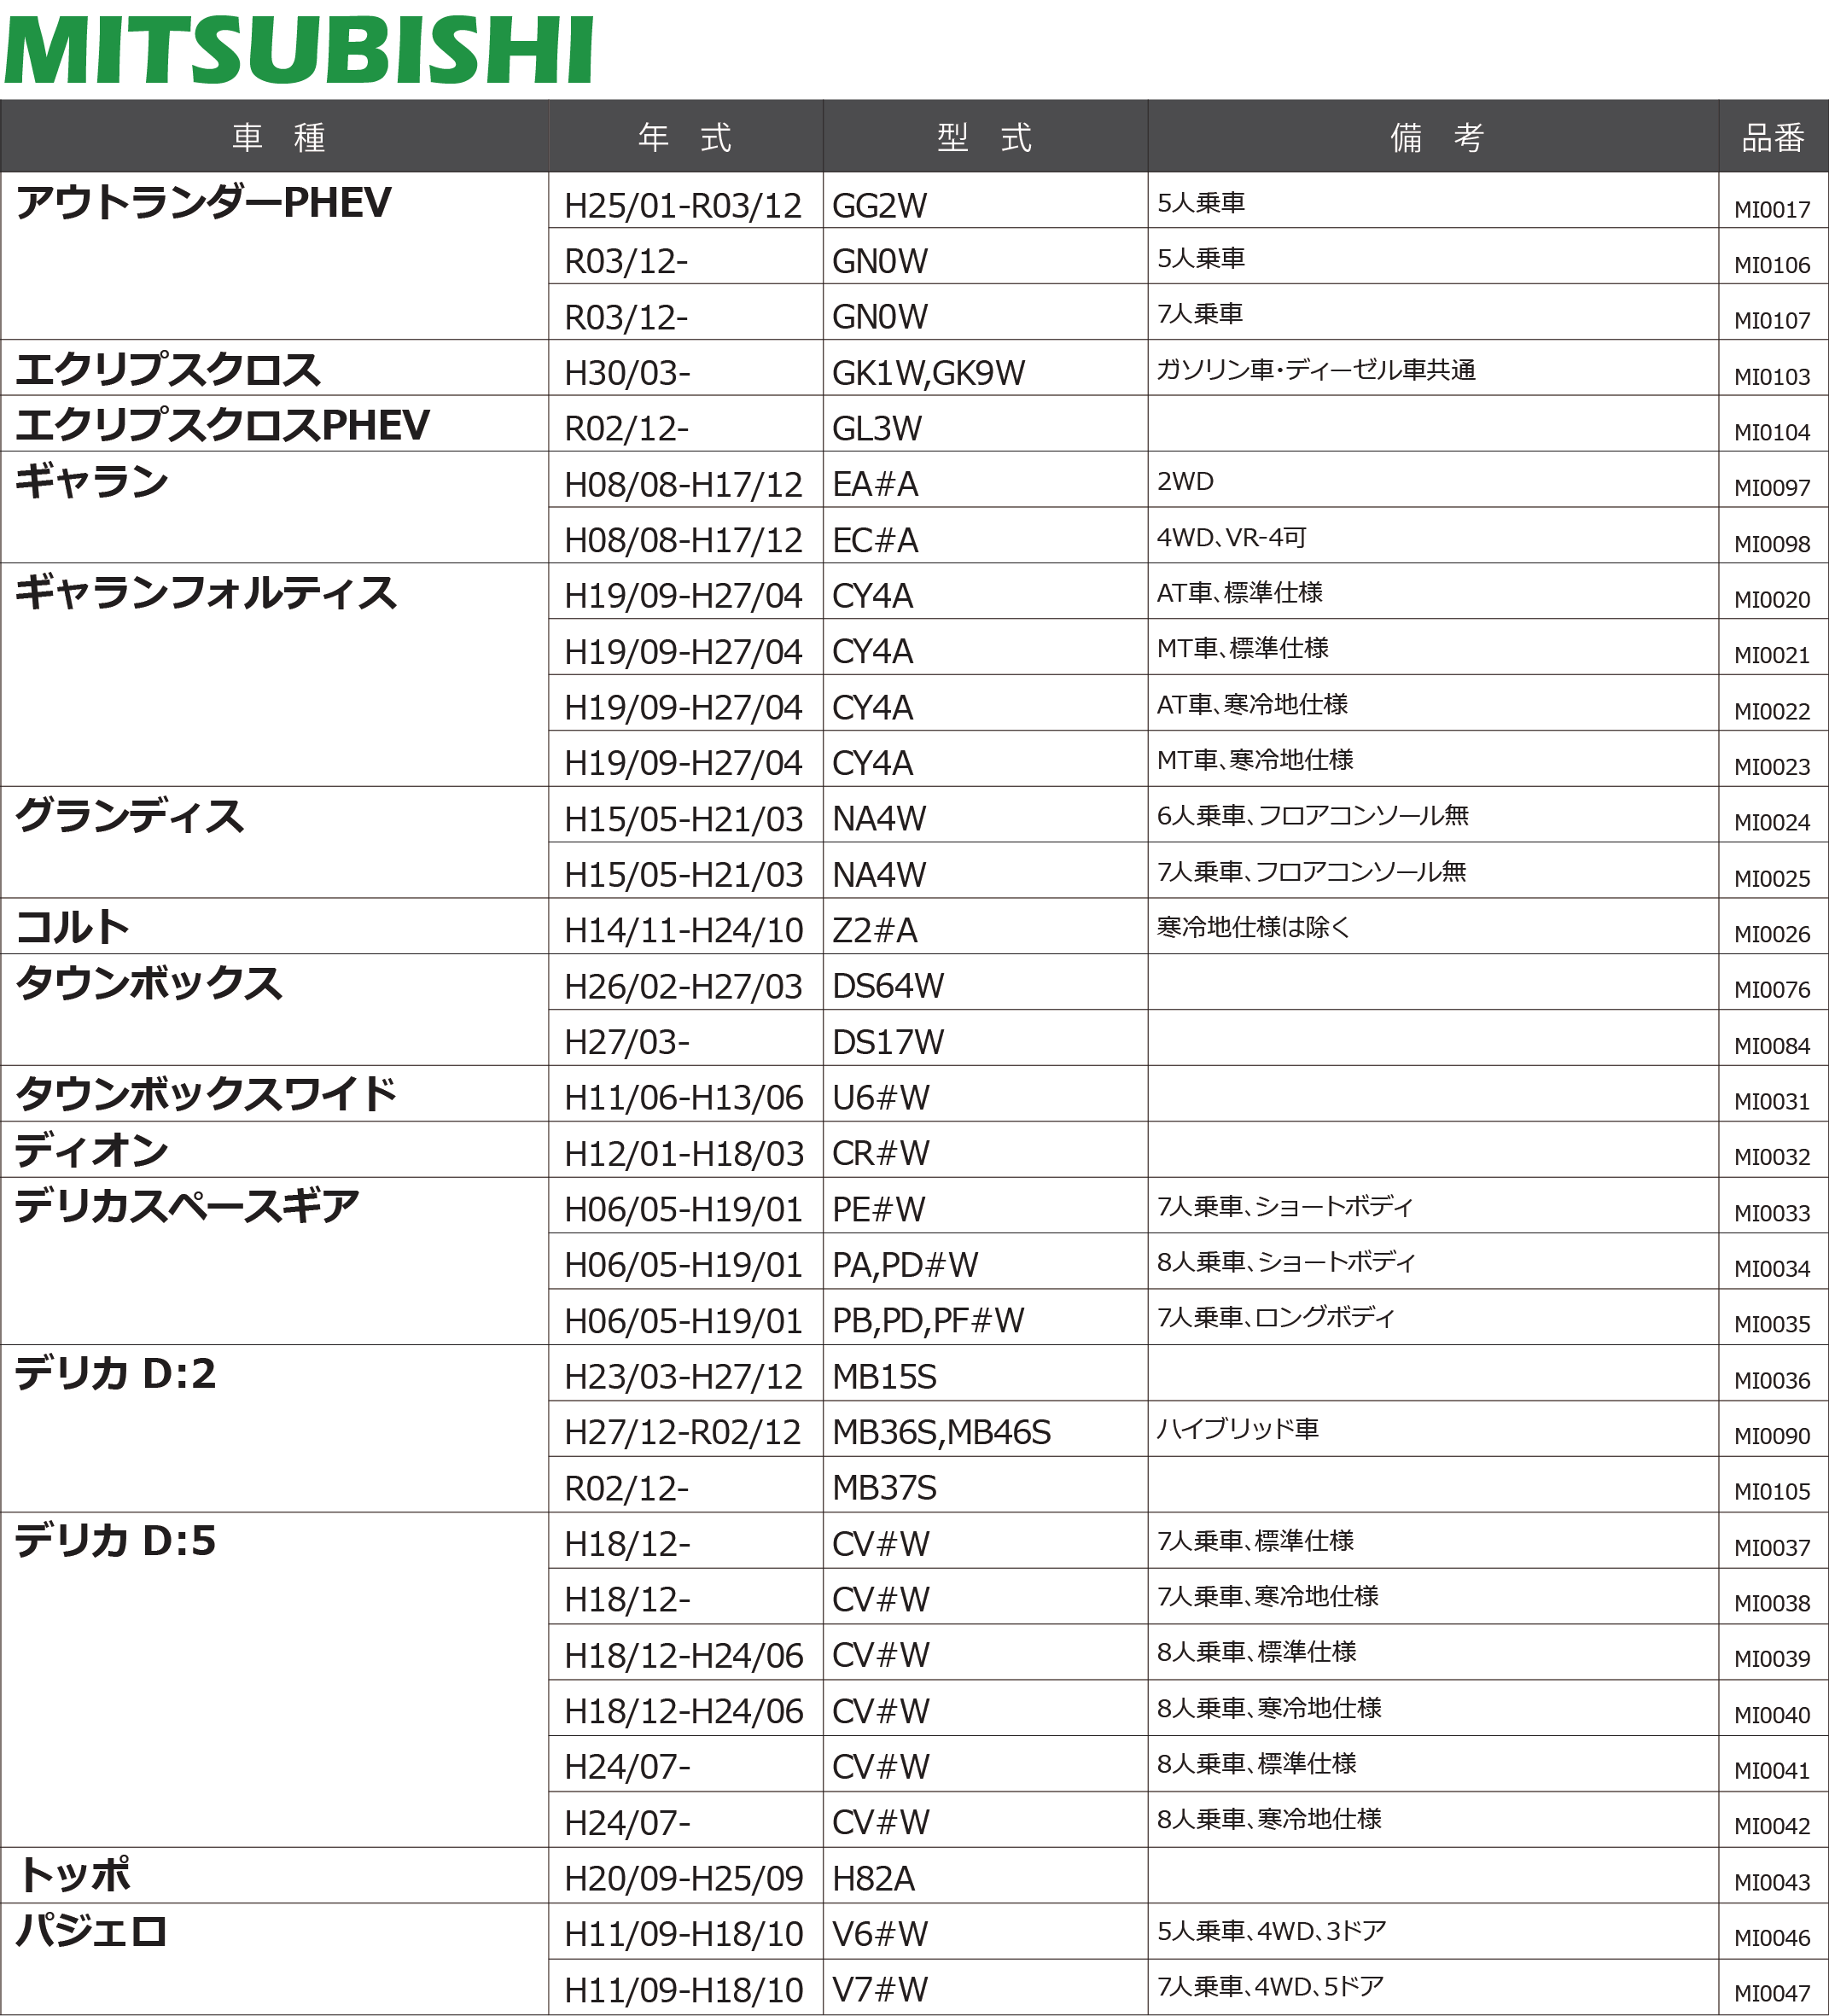Viewport: 1829px width, 2016px height.
Task: Select the エクリプスクロスPHEV row name
Action: (222, 425)
